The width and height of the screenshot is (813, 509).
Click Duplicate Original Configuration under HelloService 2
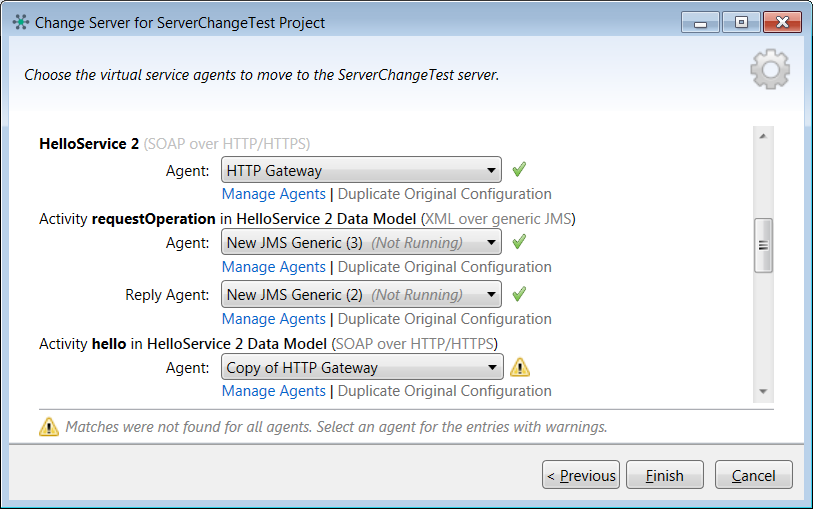[x=444, y=194]
